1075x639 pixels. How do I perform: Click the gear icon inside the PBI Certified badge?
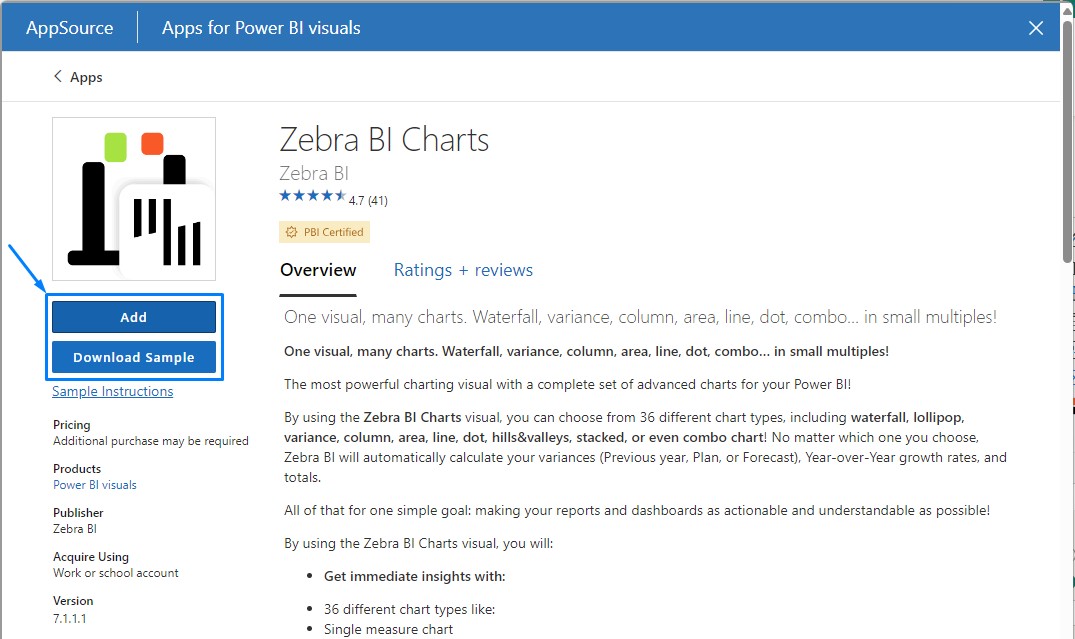[x=293, y=231]
